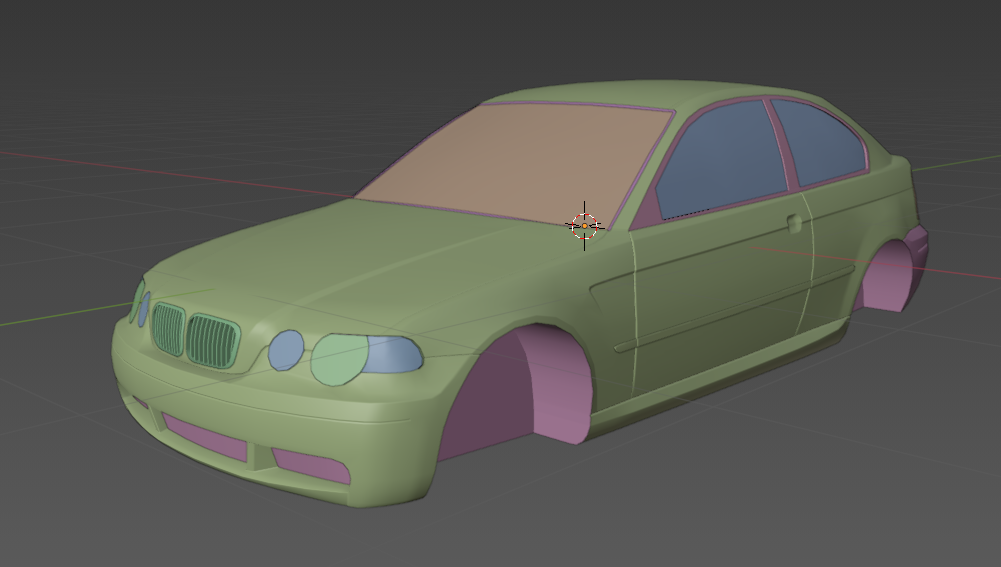Select the kidney grille nearest the headlights

(x=213, y=341)
